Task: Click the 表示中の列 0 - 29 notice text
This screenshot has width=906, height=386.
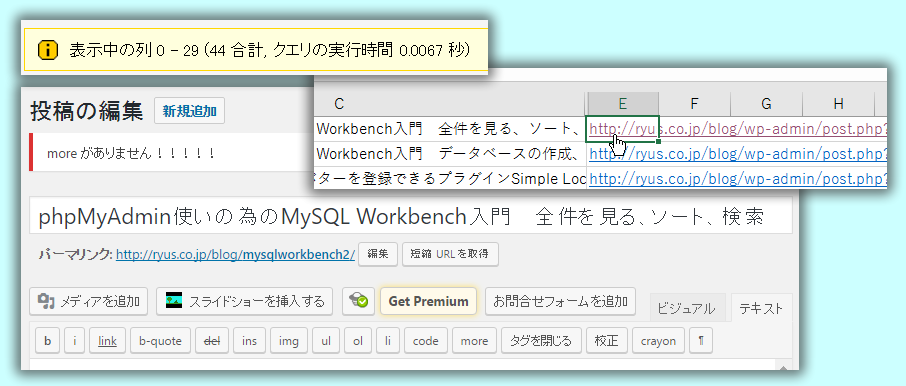Action: tap(270, 50)
